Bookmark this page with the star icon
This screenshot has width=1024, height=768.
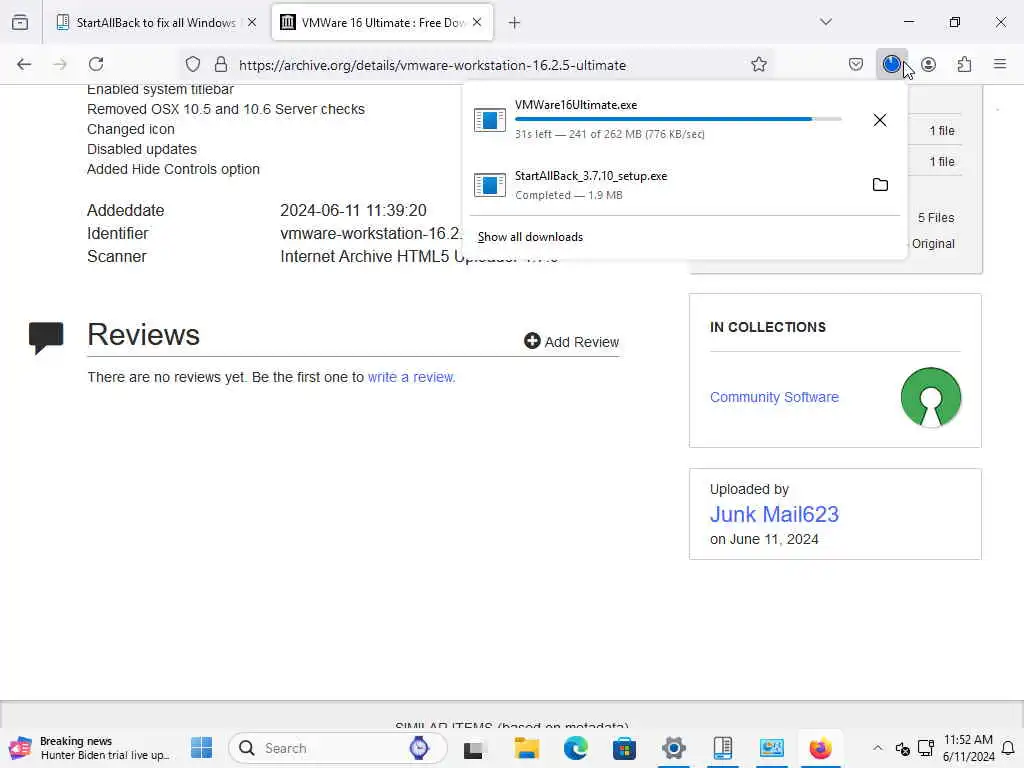point(759,64)
